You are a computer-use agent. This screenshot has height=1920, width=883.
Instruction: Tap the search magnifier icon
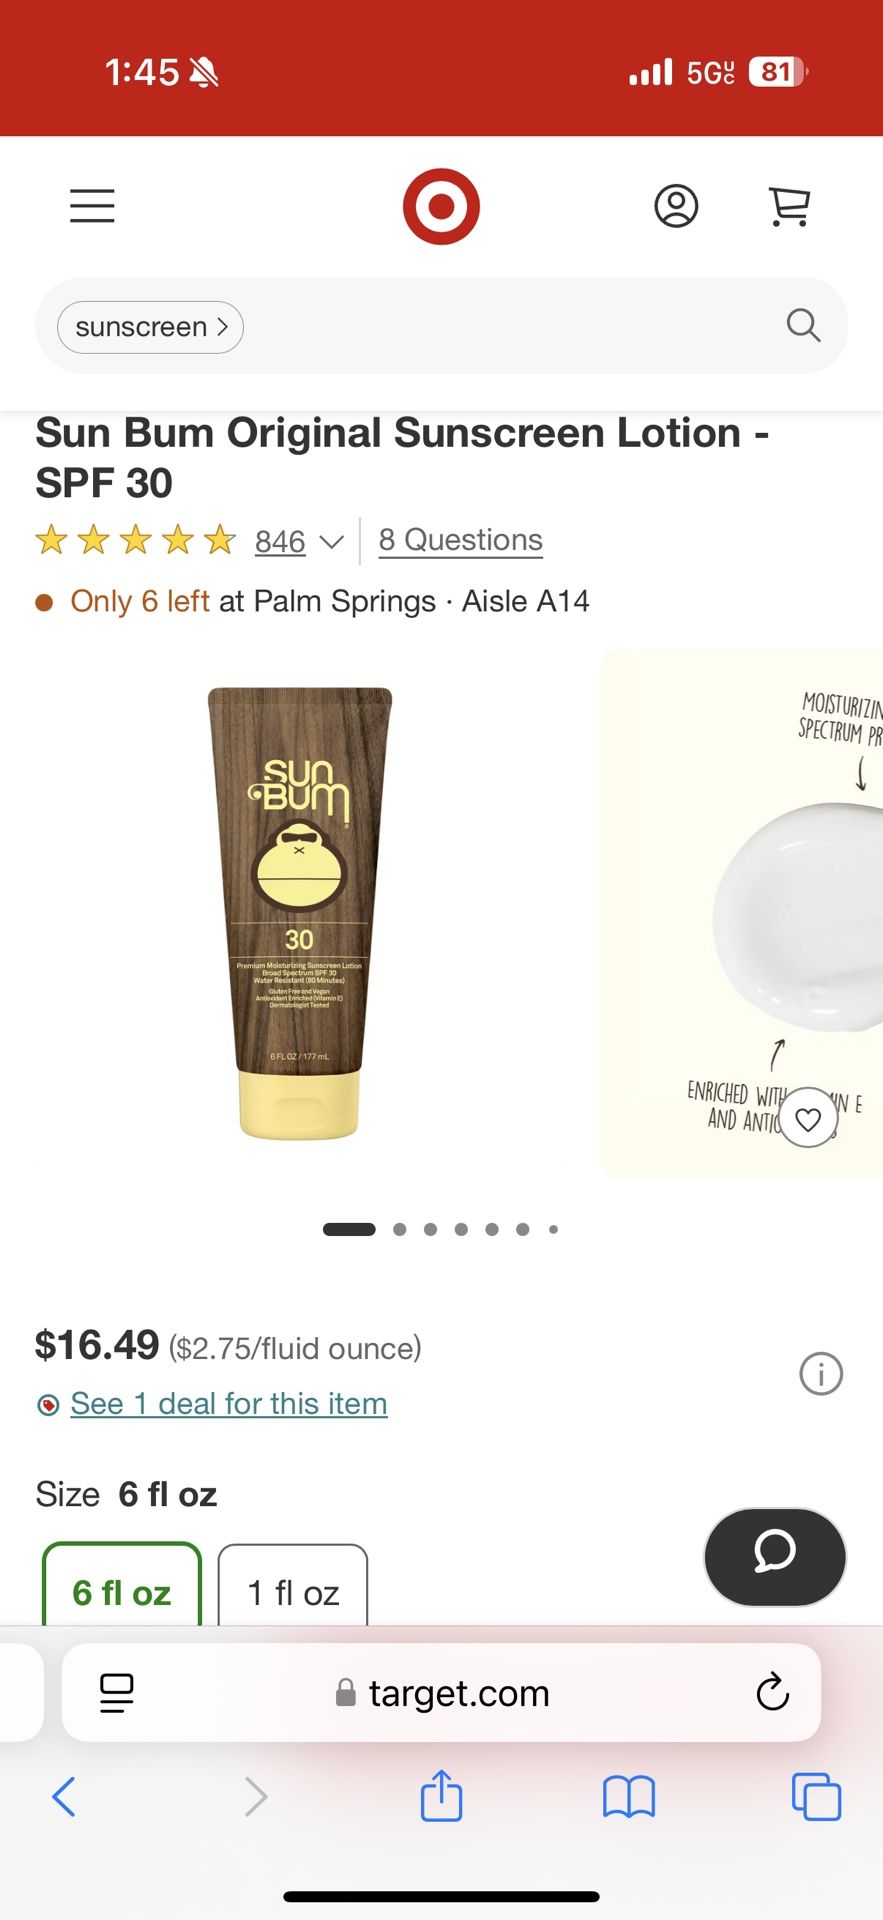[x=803, y=326]
